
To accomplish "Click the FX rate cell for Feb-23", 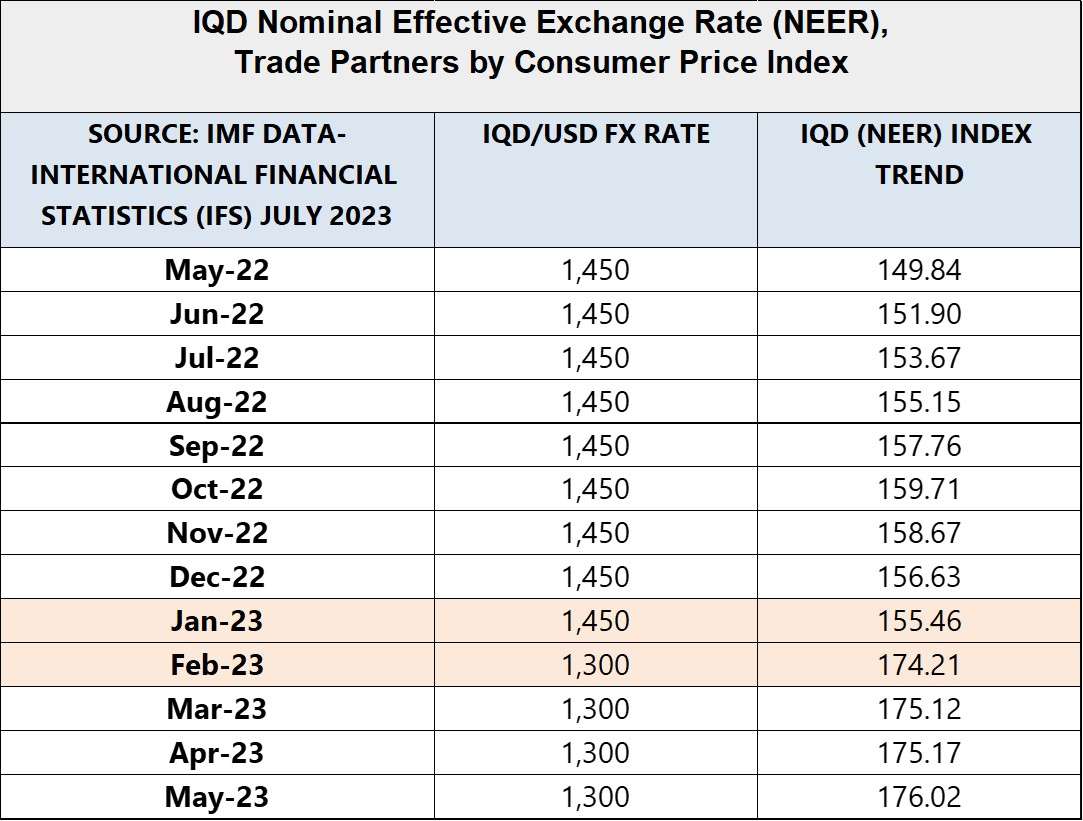I will (x=596, y=665).
